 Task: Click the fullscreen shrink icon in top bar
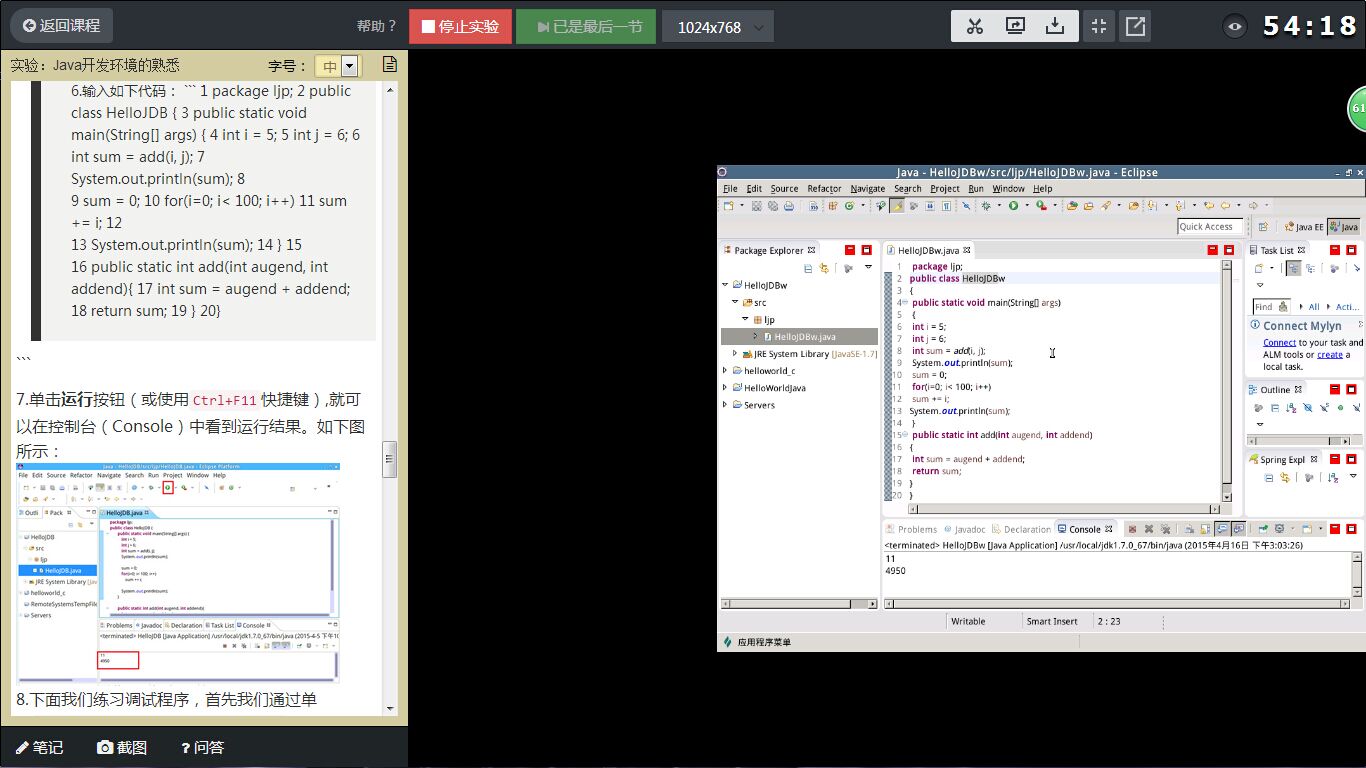[1098, 26]
